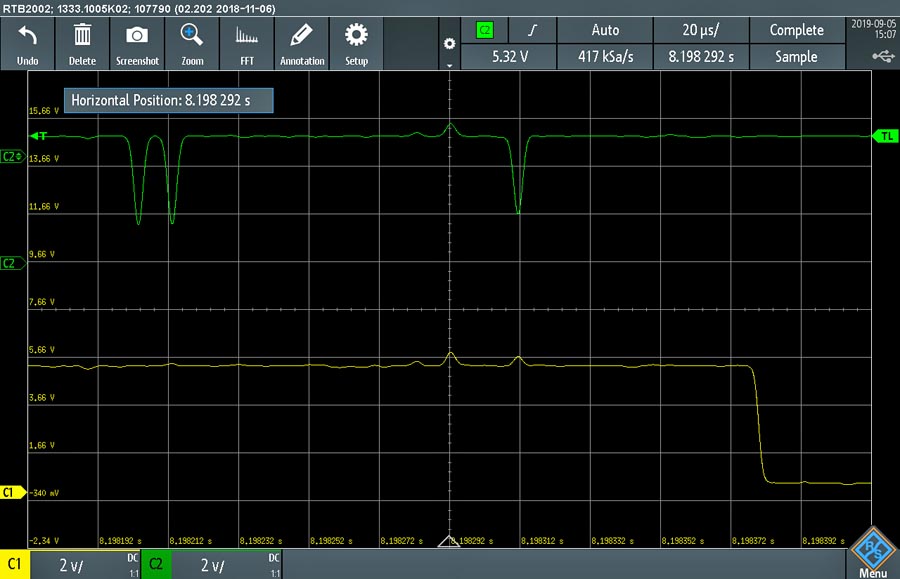Change the Sample acquisition mode

click(797, 57)
